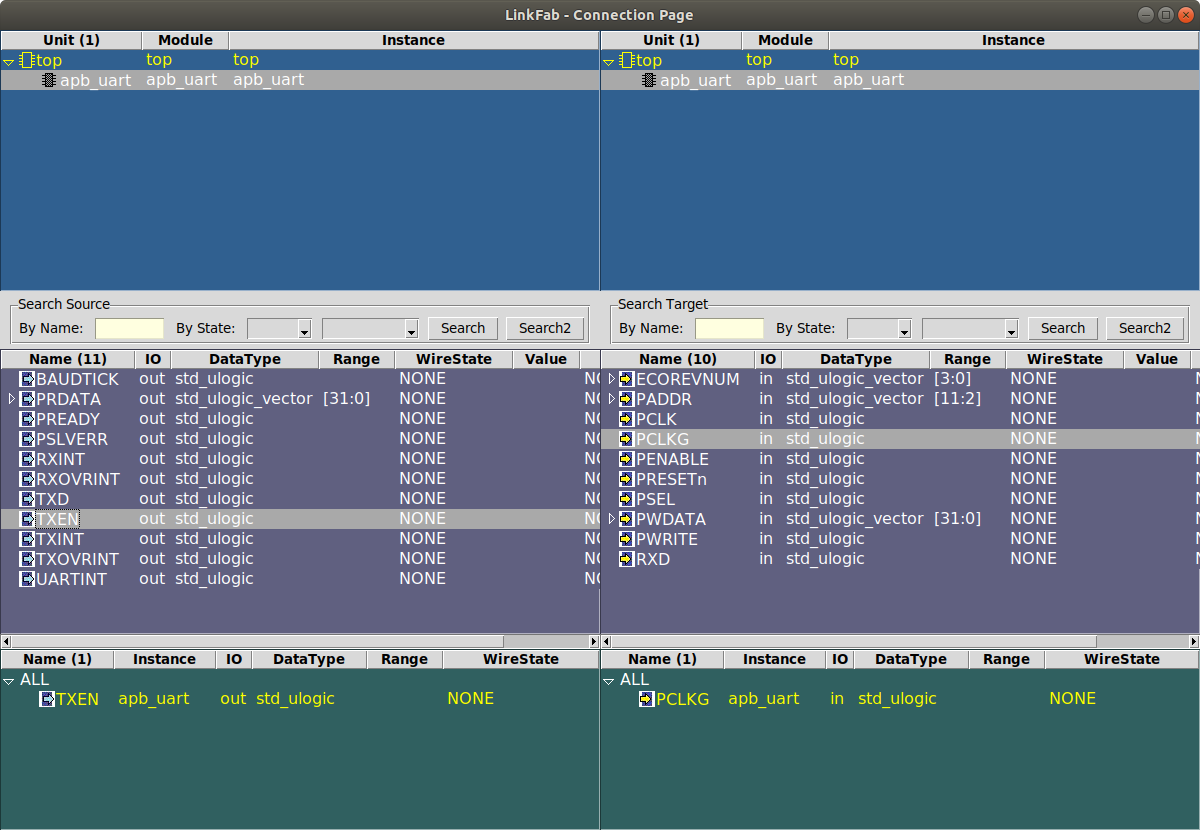Screen dimensions: 1200x830
Task: Expand the PADDR vector row
Action: click(x=612, y=399)
